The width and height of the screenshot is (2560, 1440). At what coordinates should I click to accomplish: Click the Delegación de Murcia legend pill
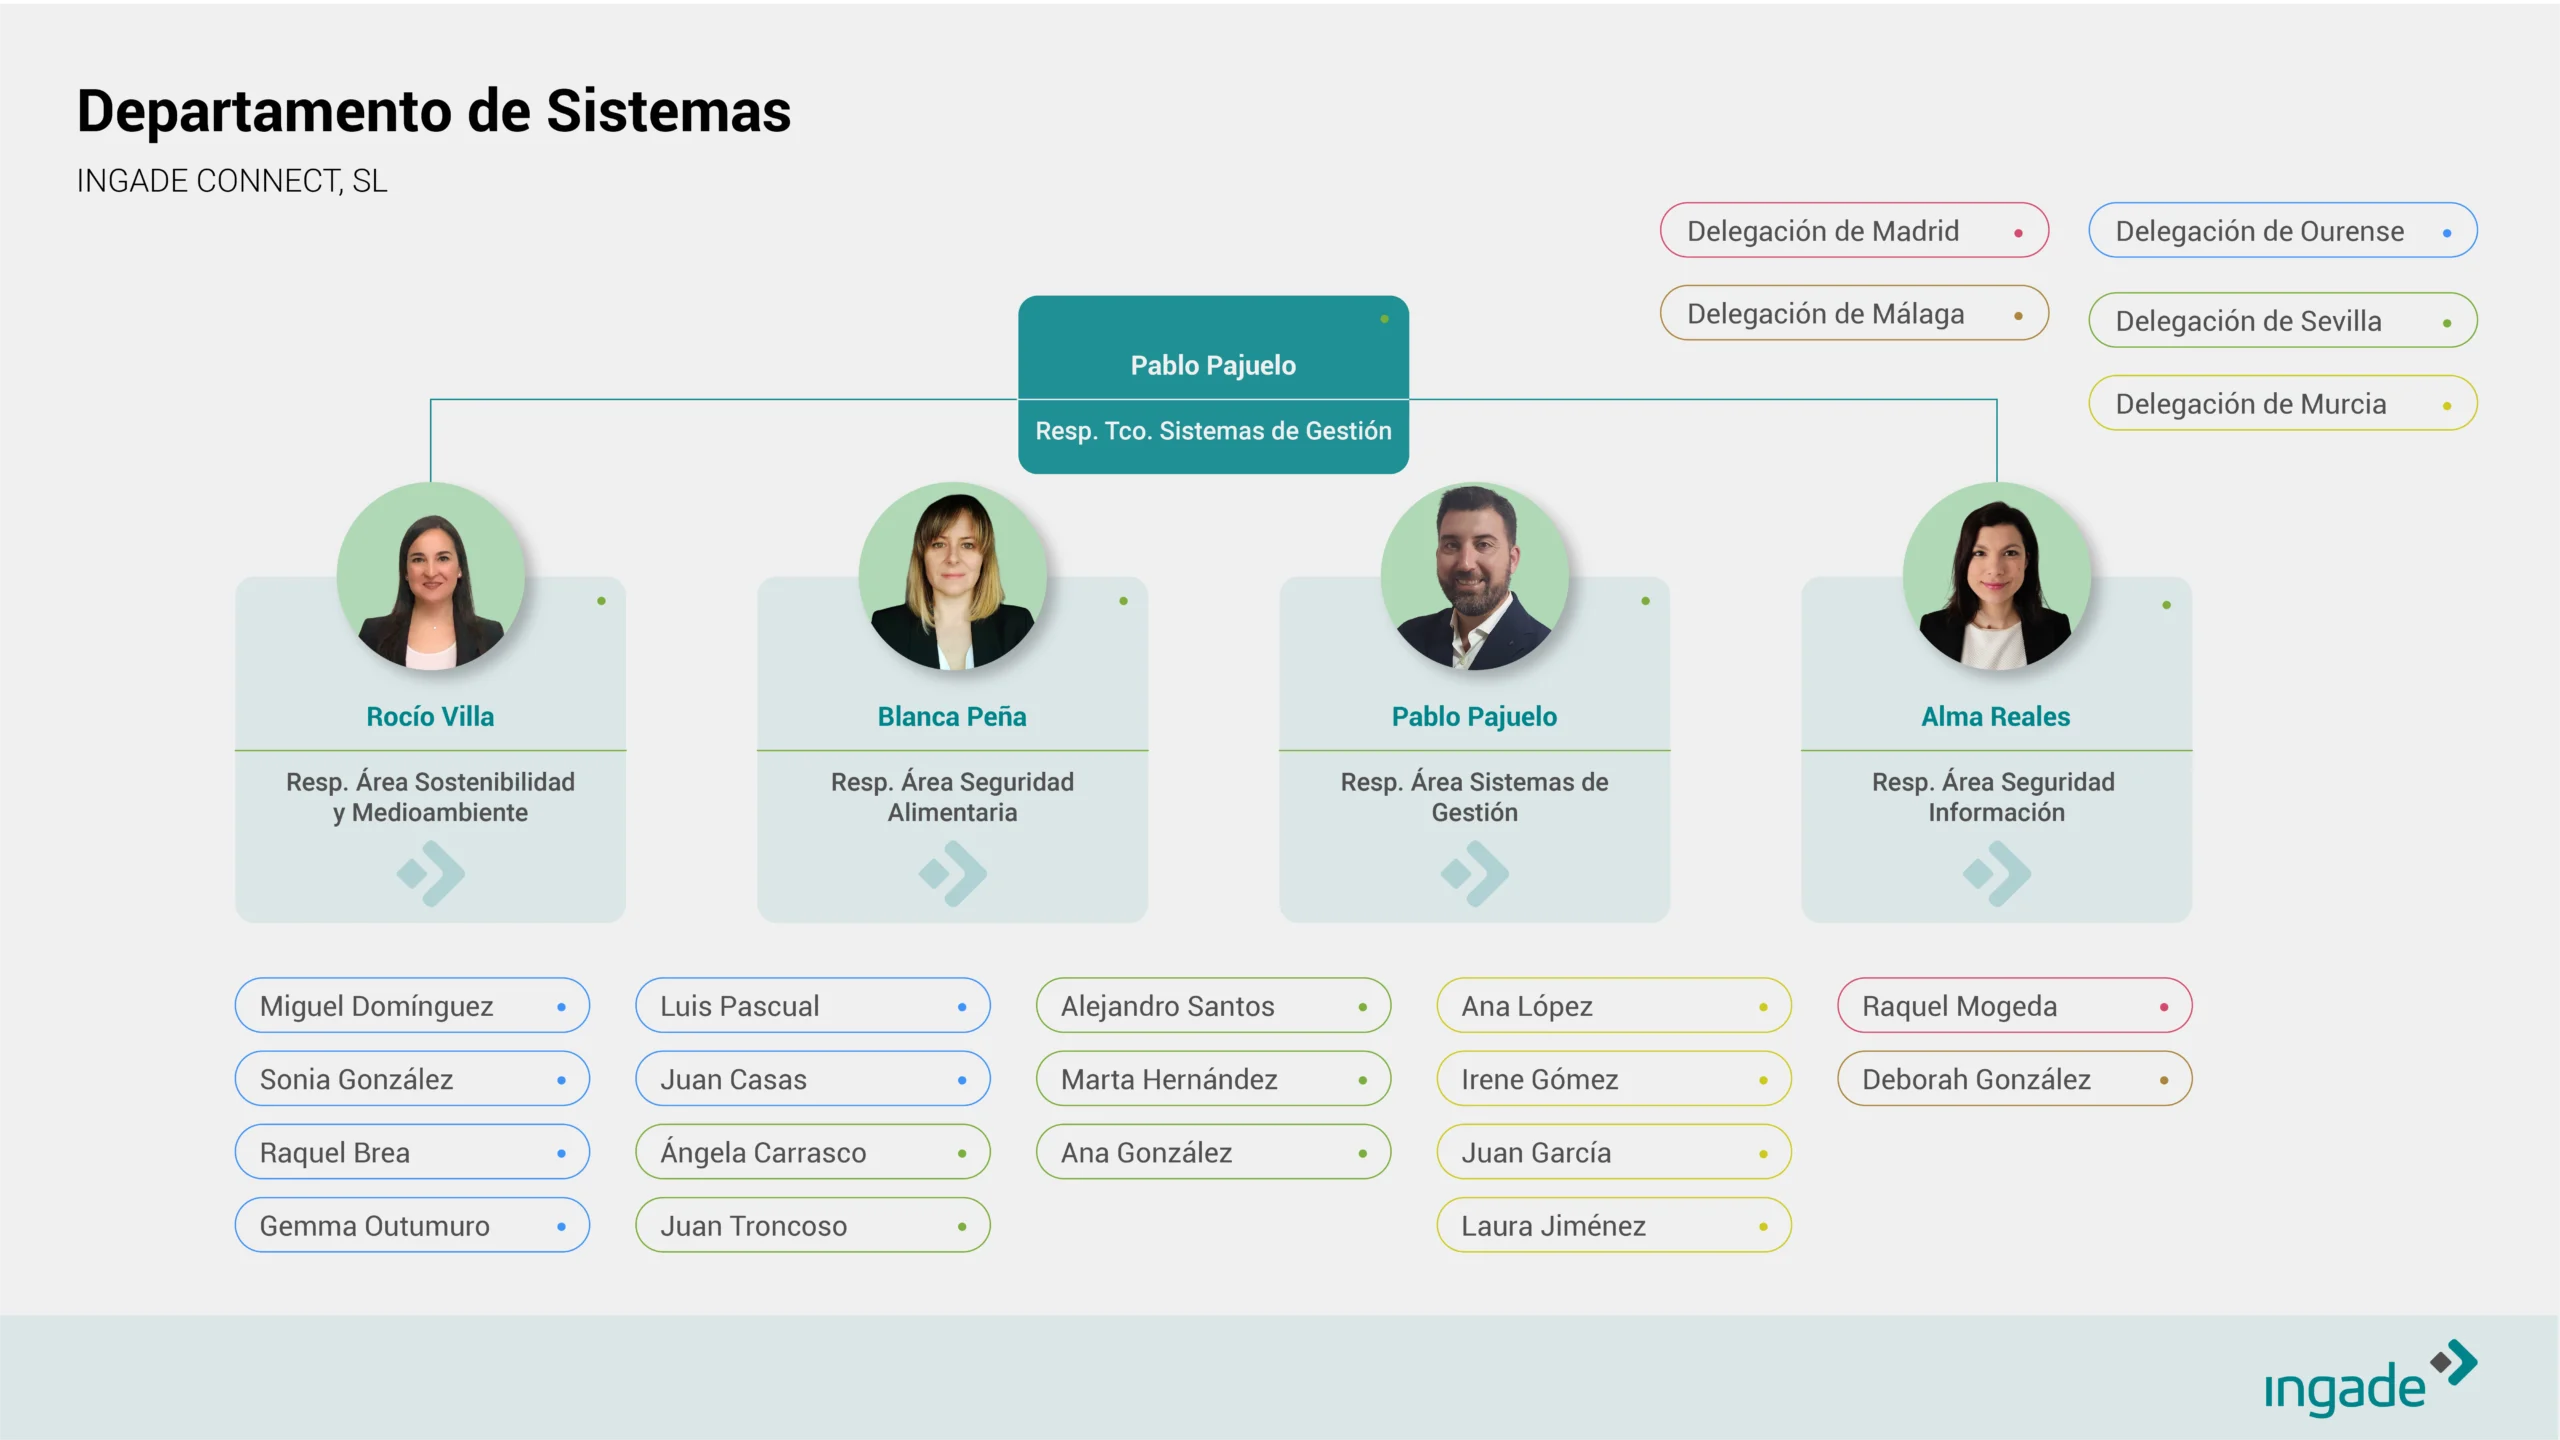click(x=2282, y=404)
